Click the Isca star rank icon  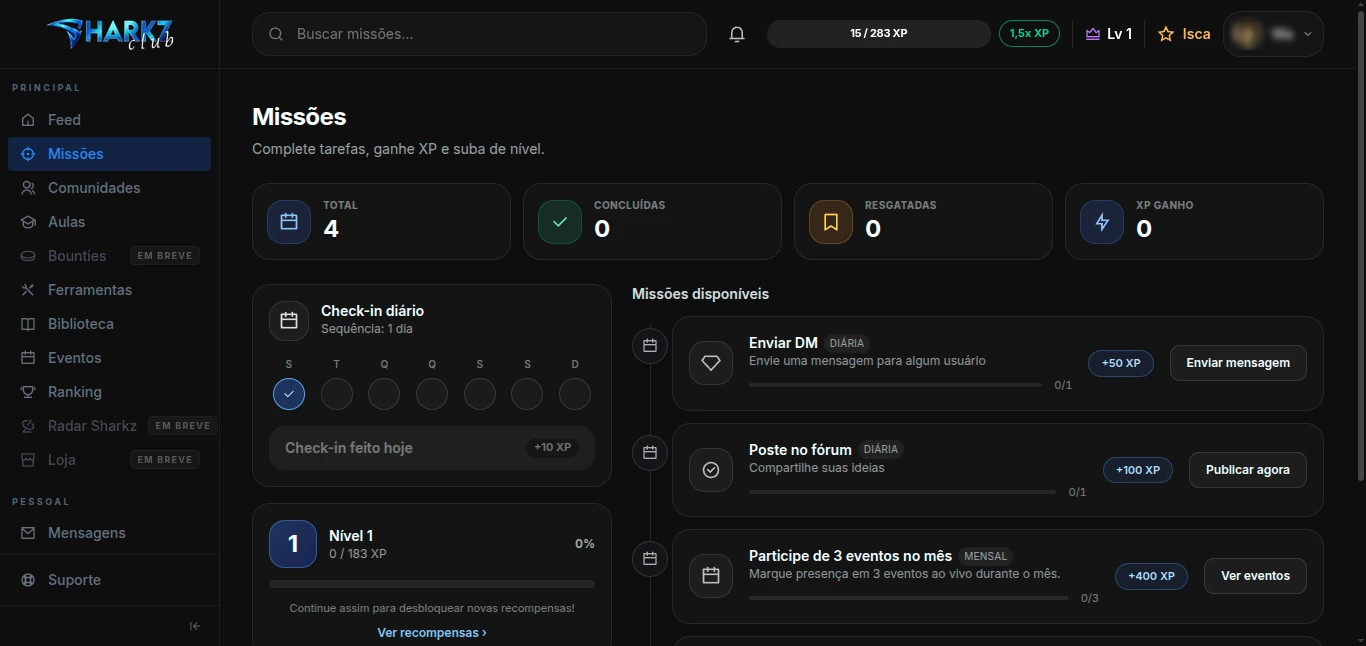pos(1165,34)
